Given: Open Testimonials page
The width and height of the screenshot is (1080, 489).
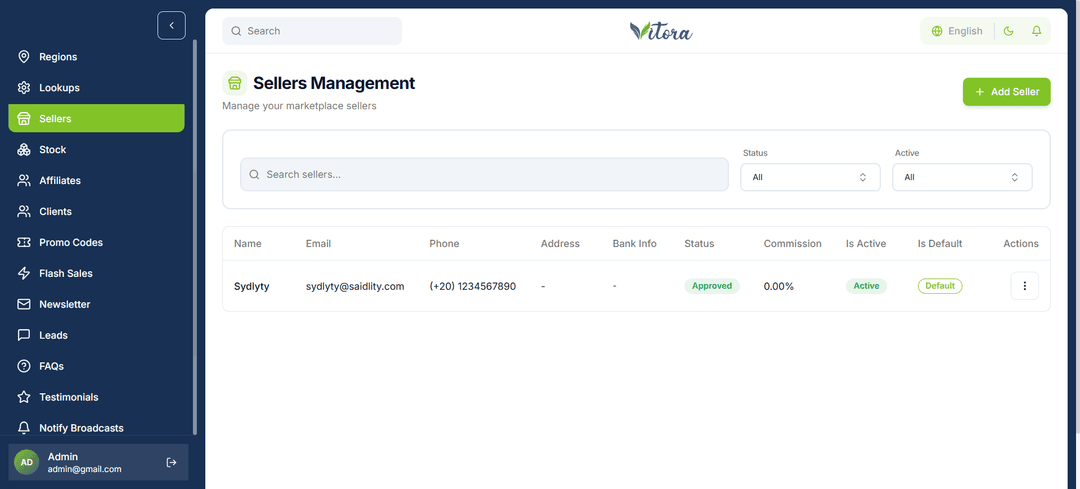Looking at the screenshot, I should (x=96, y=397).
